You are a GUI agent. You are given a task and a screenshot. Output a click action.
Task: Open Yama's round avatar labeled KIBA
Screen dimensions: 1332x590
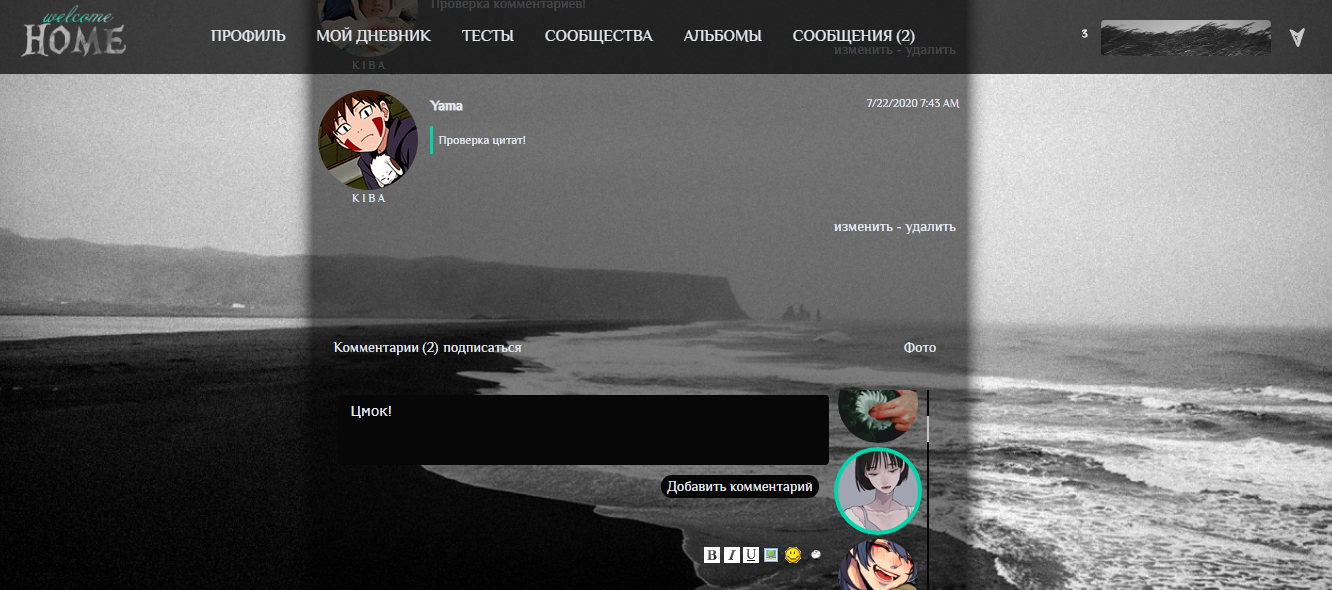pos(368,140)
